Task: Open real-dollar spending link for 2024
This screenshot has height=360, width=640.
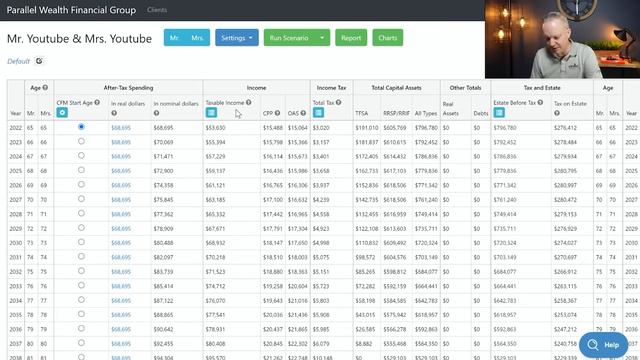Action: coord(121,156)
